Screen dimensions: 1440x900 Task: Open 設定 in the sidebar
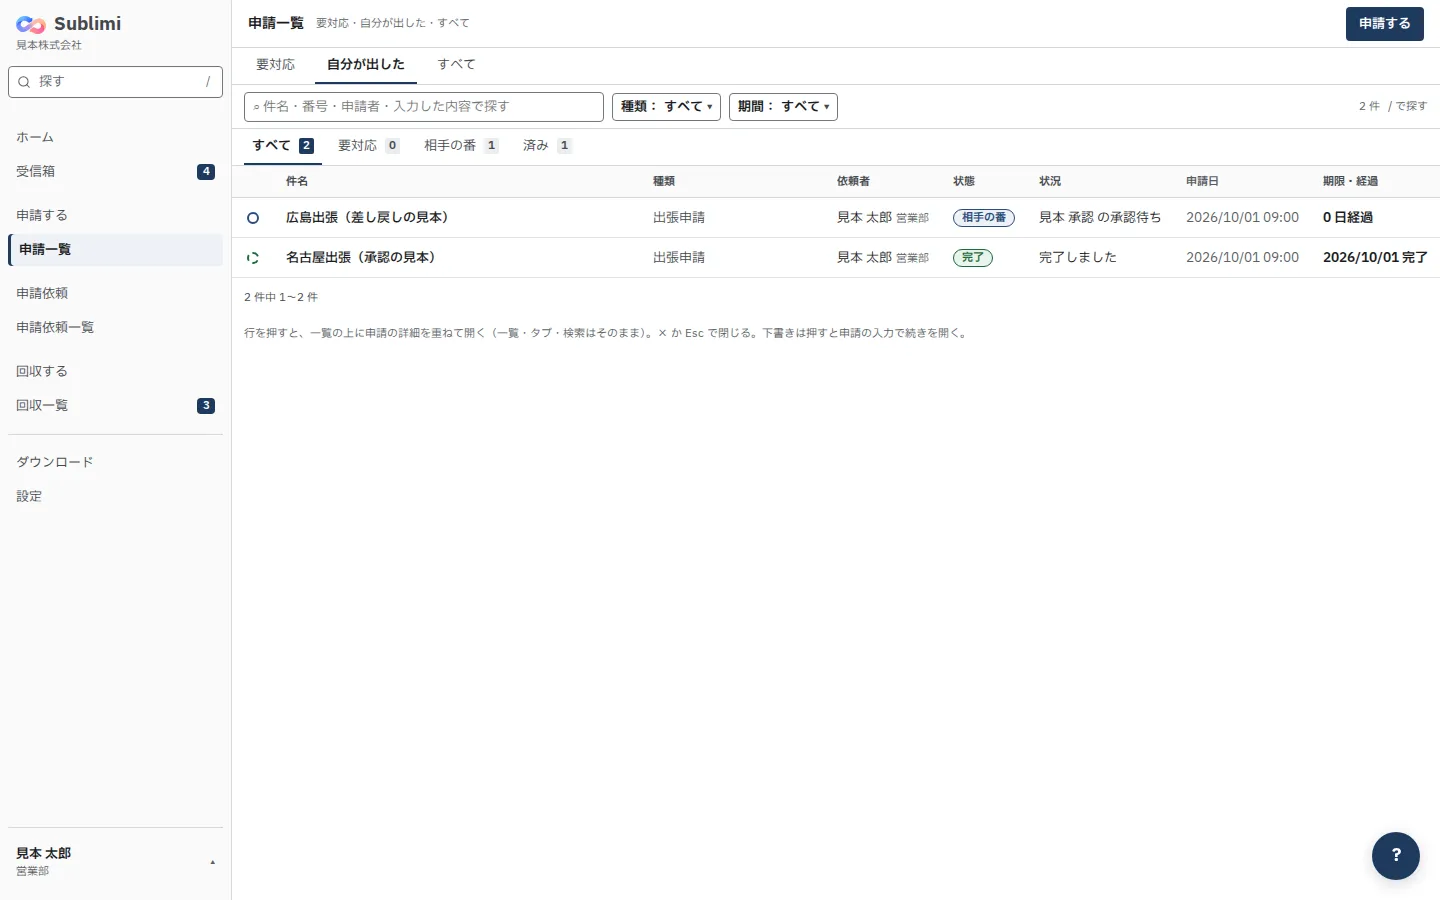[x=115, y=497]
